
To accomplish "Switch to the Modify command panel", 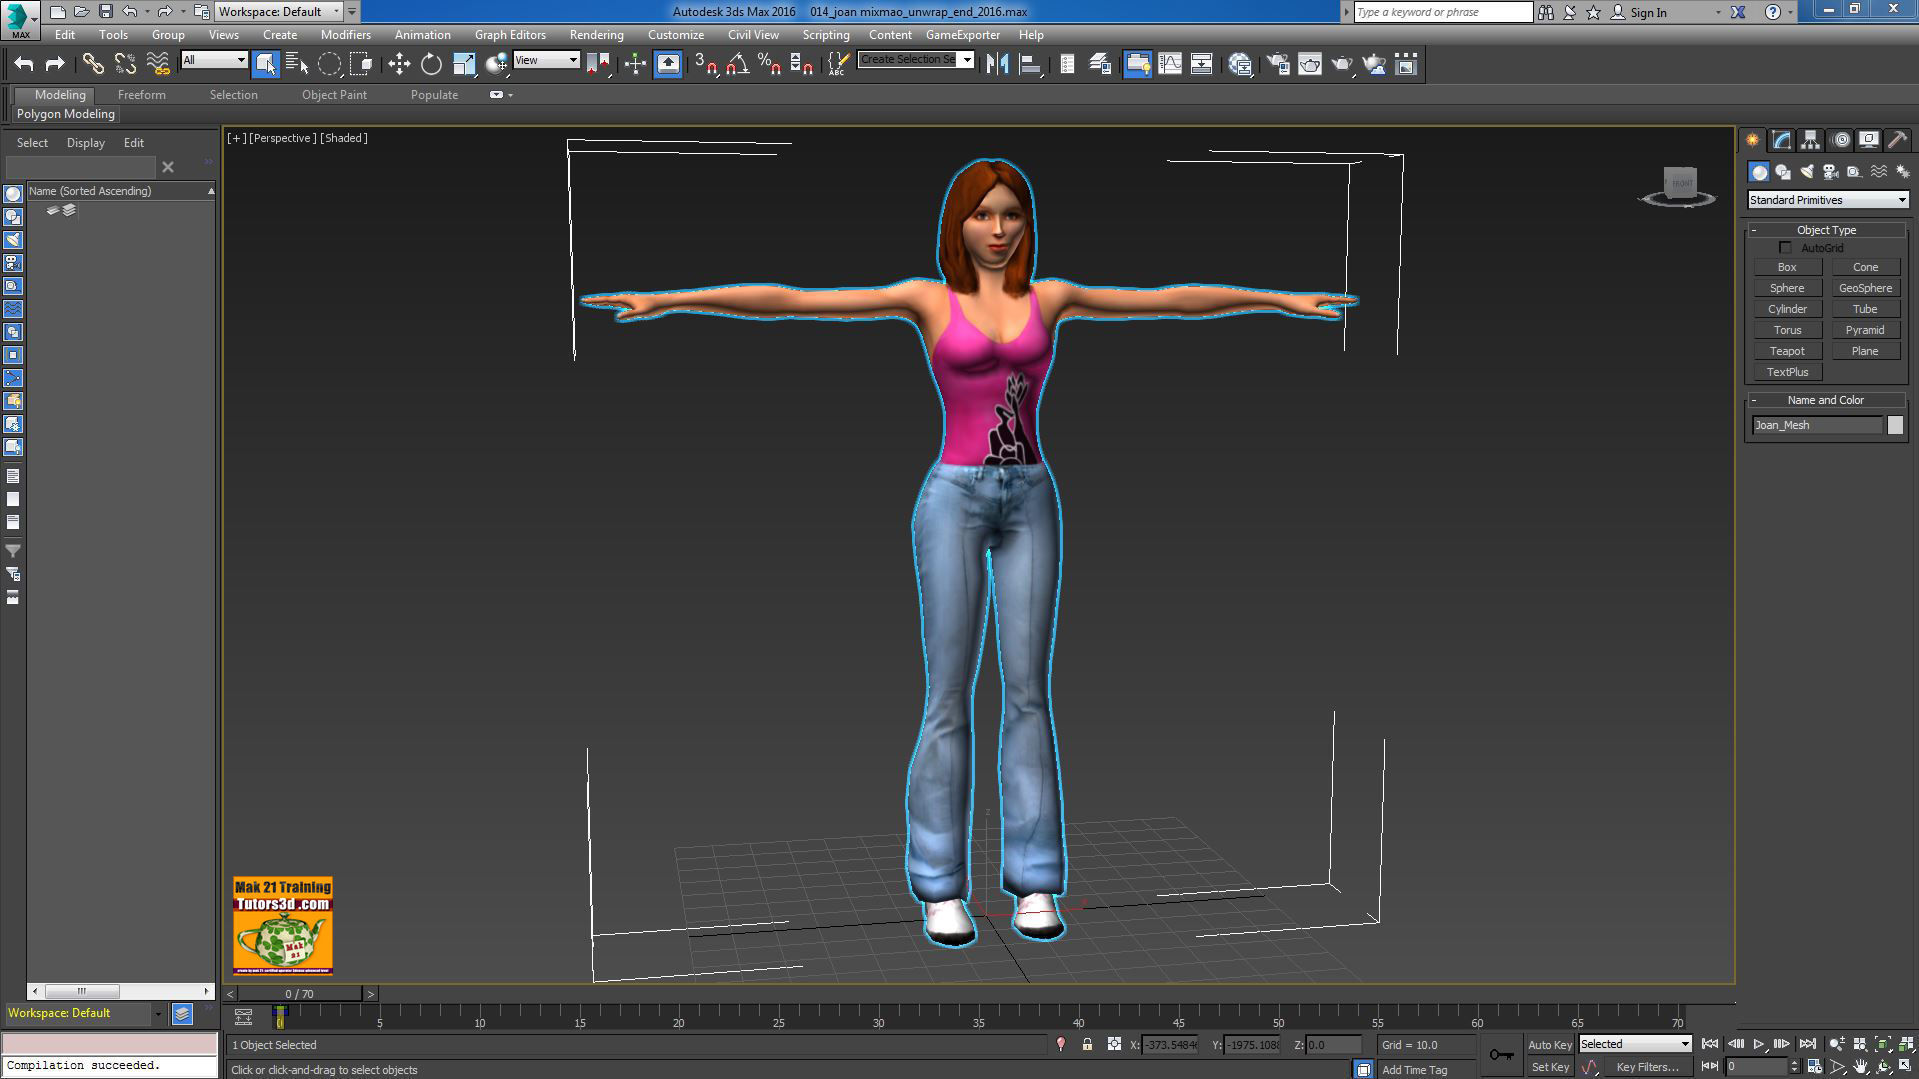I will [x=1781, y=140].
